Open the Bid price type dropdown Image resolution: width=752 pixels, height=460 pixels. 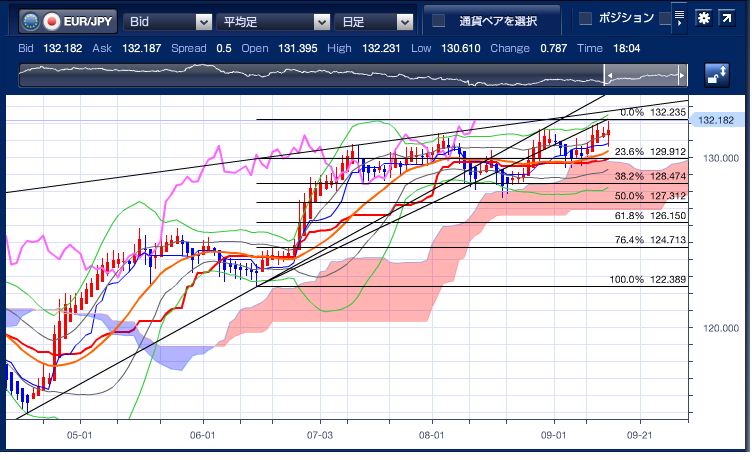[167, 22]
